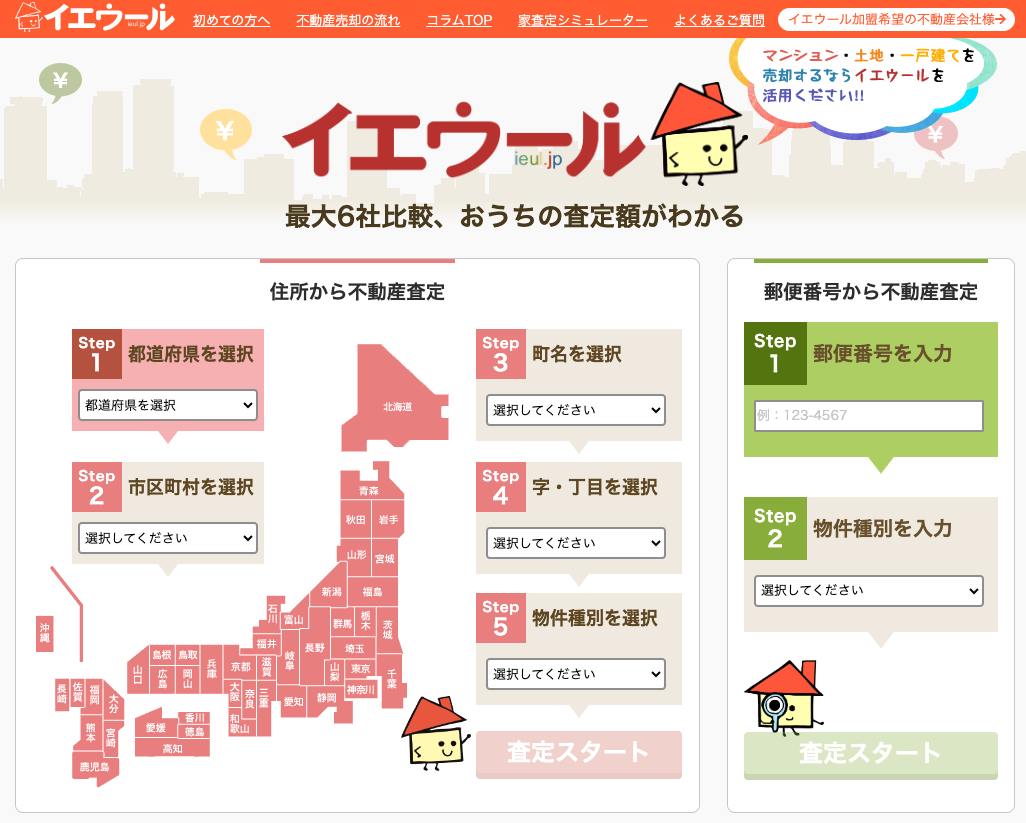The width and height of the screenshot is (1026, 823).
Task: Select 鹿児島 on the map
Action: click(x=95, y=767)
